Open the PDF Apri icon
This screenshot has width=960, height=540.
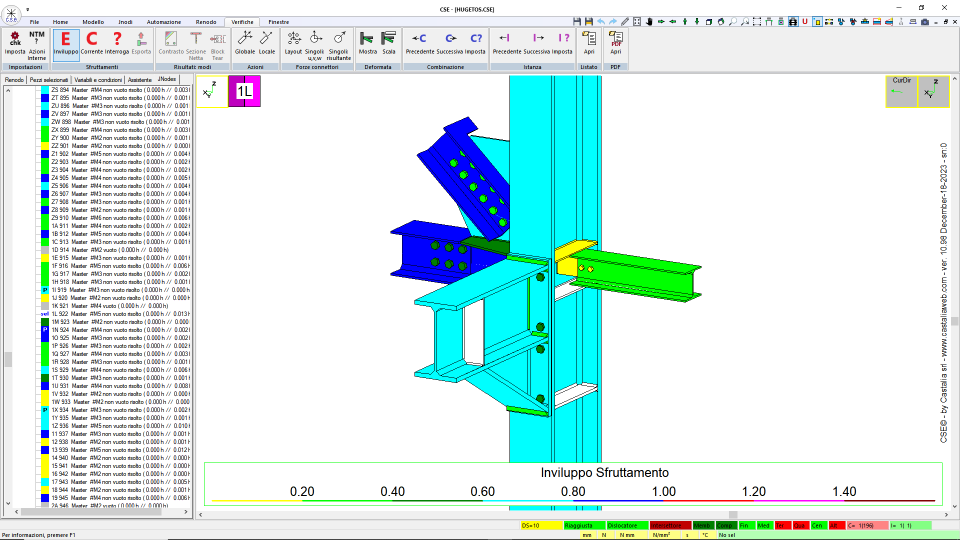point(616,43)
